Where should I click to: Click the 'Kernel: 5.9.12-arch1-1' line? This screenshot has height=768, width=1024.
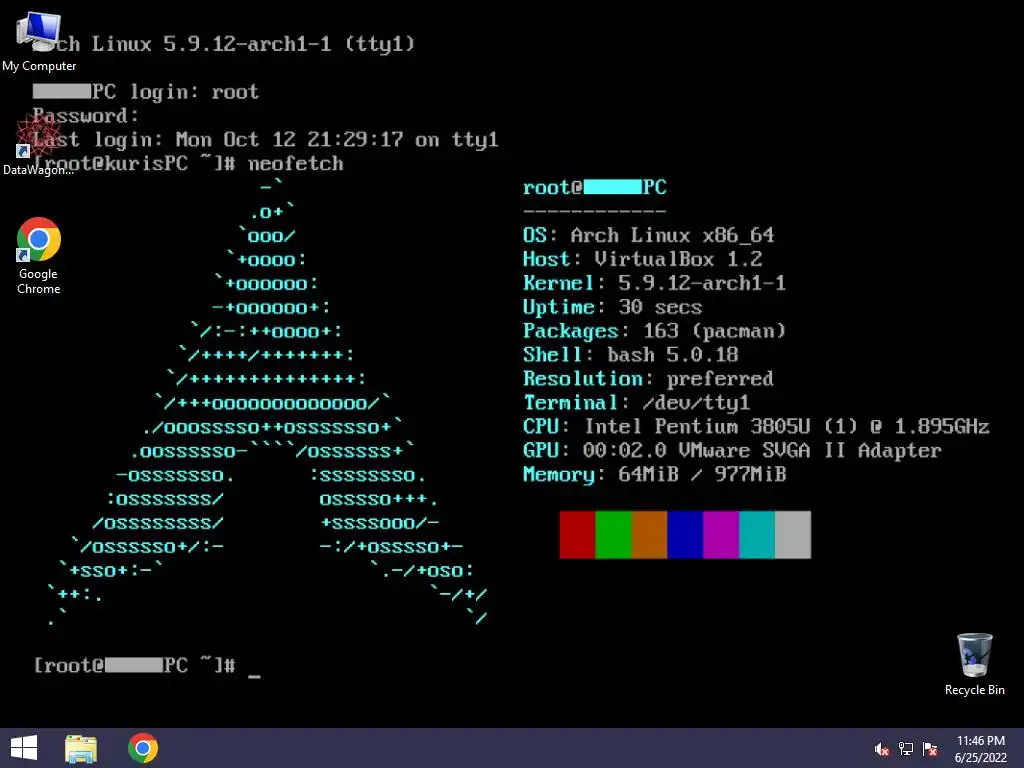pos(654,283)
